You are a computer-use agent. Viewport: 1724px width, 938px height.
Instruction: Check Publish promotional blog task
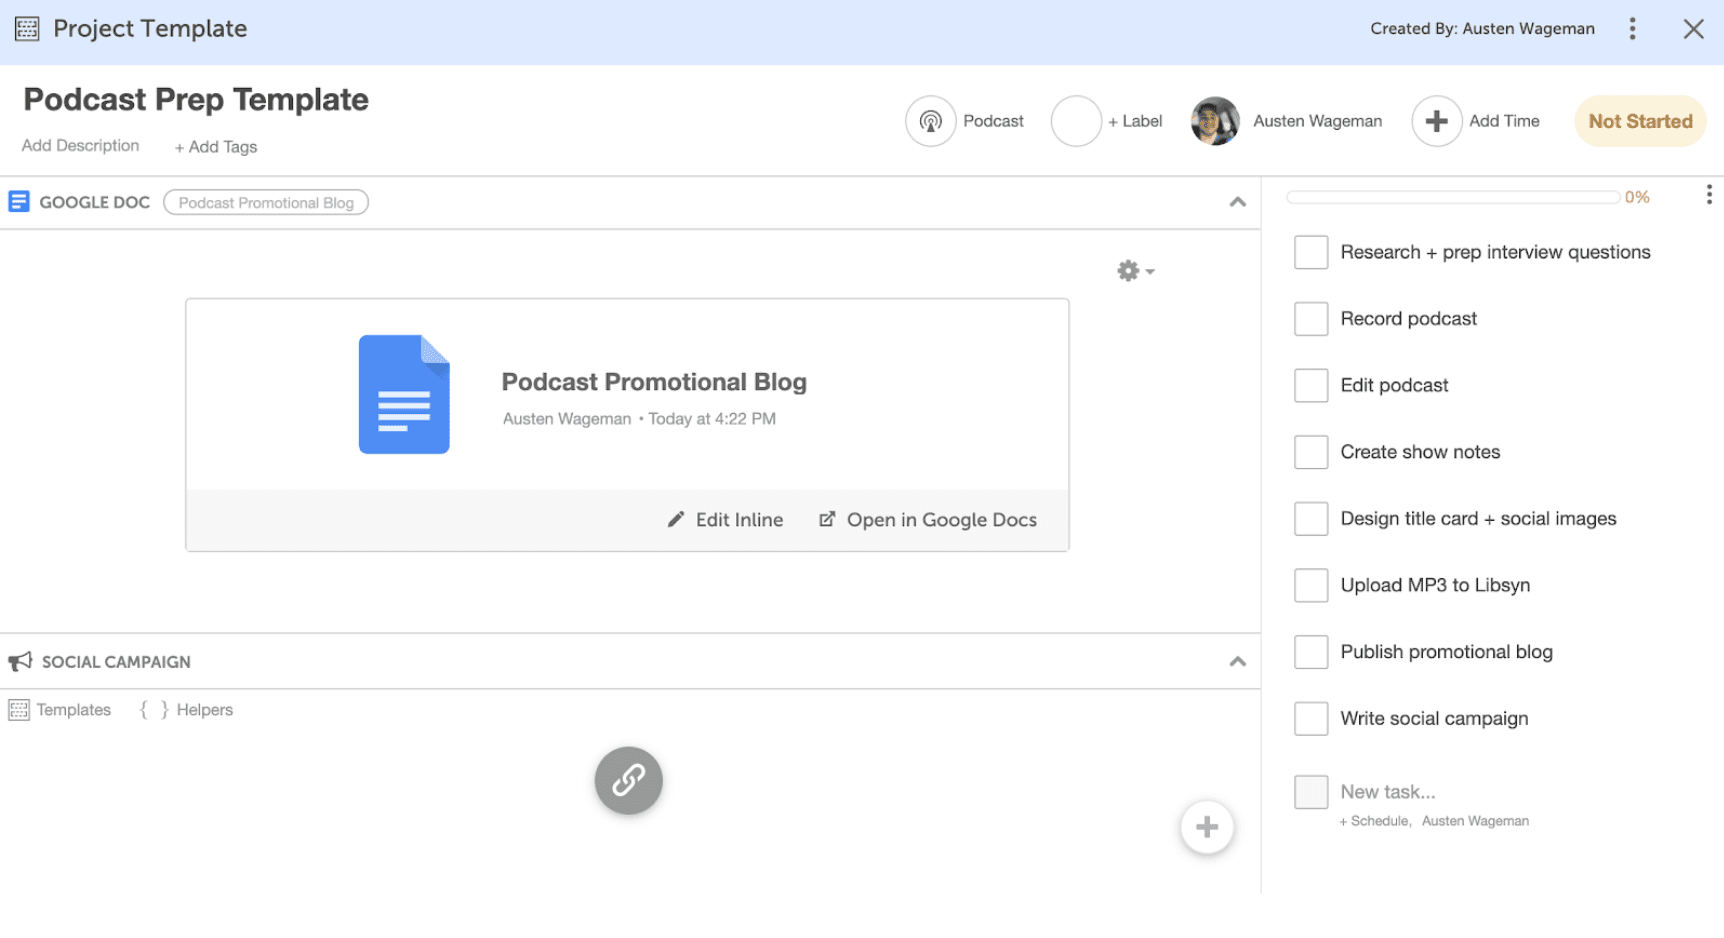(1311, 652)
